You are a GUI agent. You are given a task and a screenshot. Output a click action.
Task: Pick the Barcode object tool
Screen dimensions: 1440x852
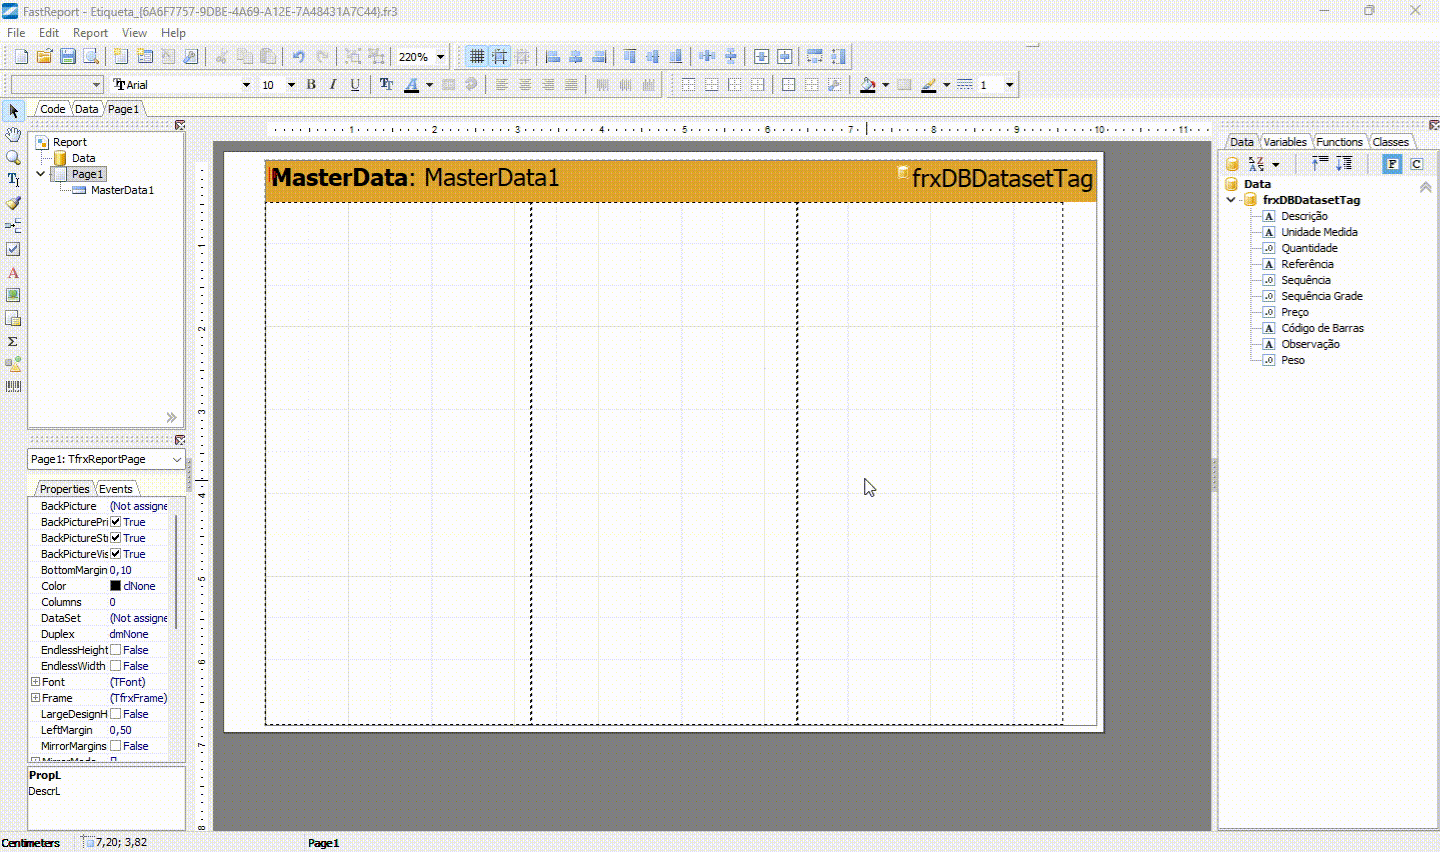(13, 386)
